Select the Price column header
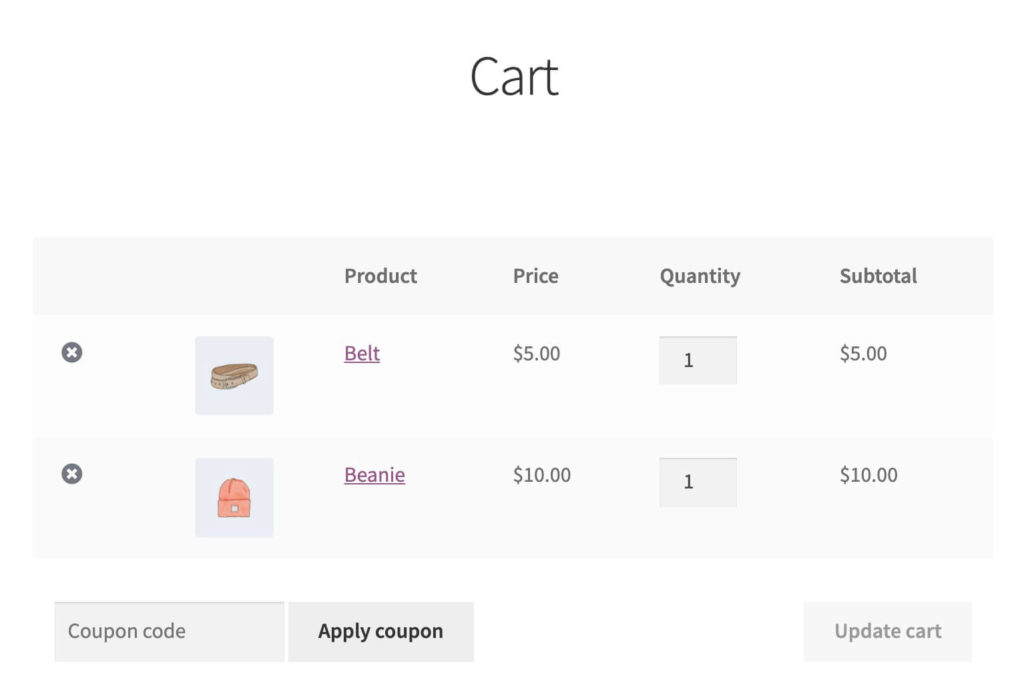The height and width of the screenshot is (694, 1024). click(x=536, y=276)
